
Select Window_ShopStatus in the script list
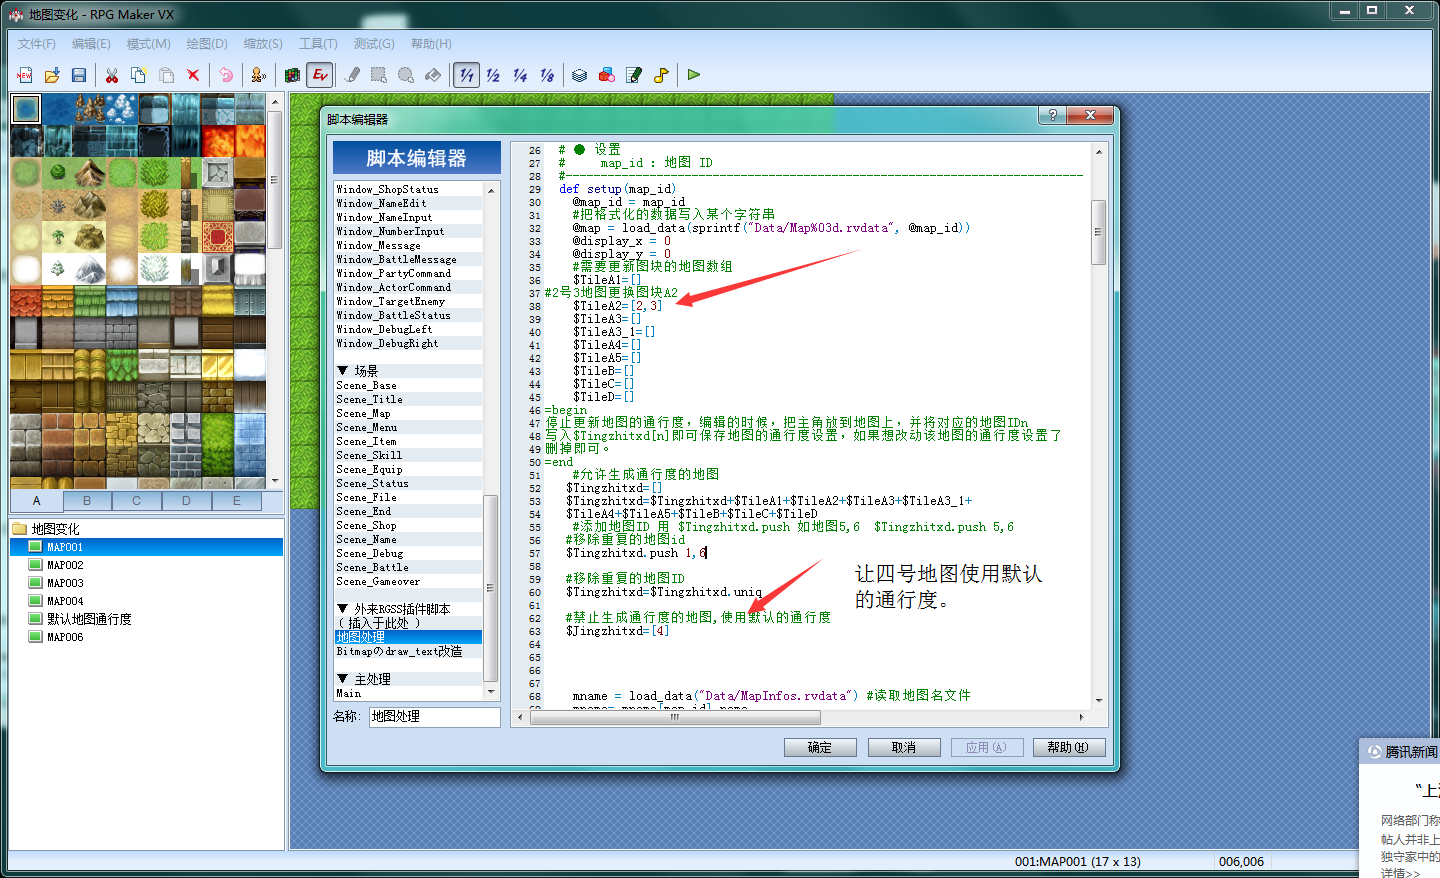[x=409, y=189]
